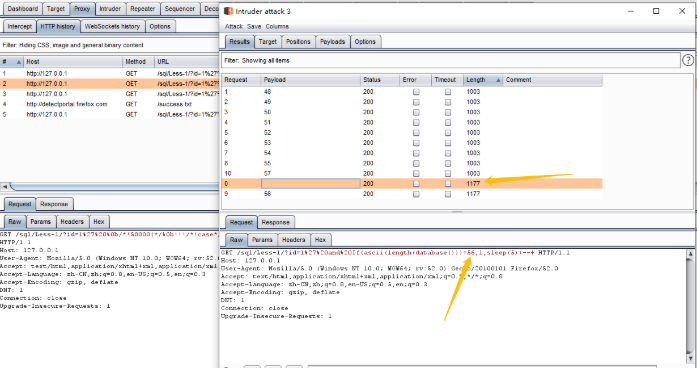The width and height of the screenshot is (697, 372).
Task: Click the scroll-left arrow of HTTP history scrollbar
Action: click(x=4, y=187)
